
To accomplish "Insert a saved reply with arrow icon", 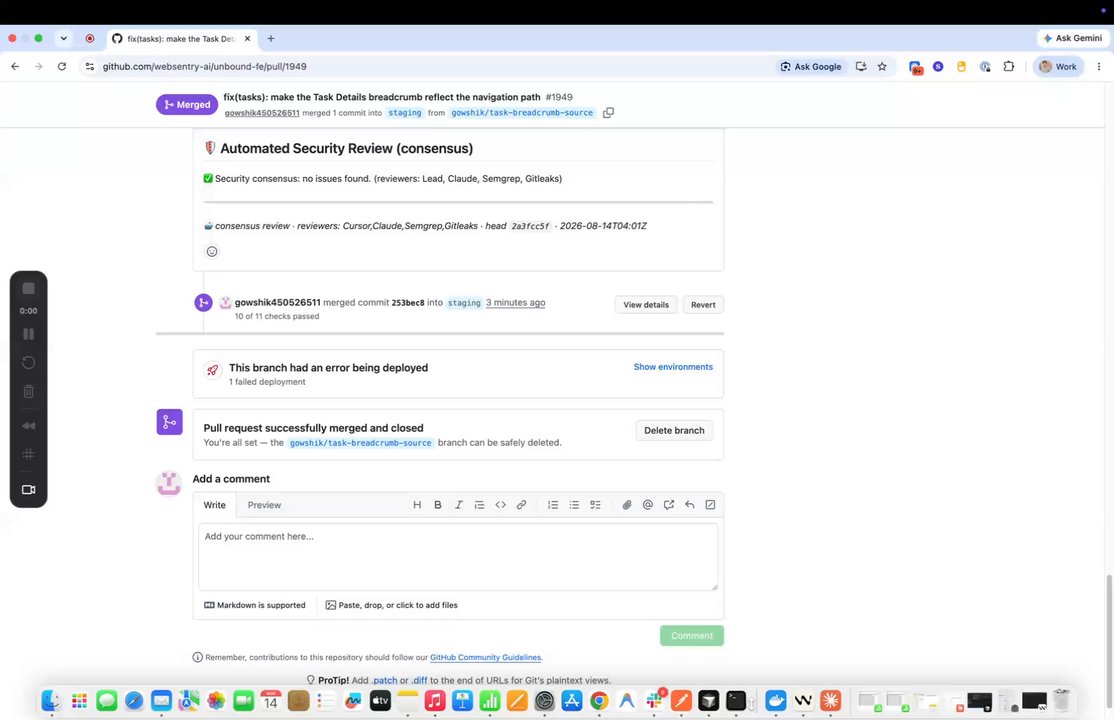I will coord(689,505).
